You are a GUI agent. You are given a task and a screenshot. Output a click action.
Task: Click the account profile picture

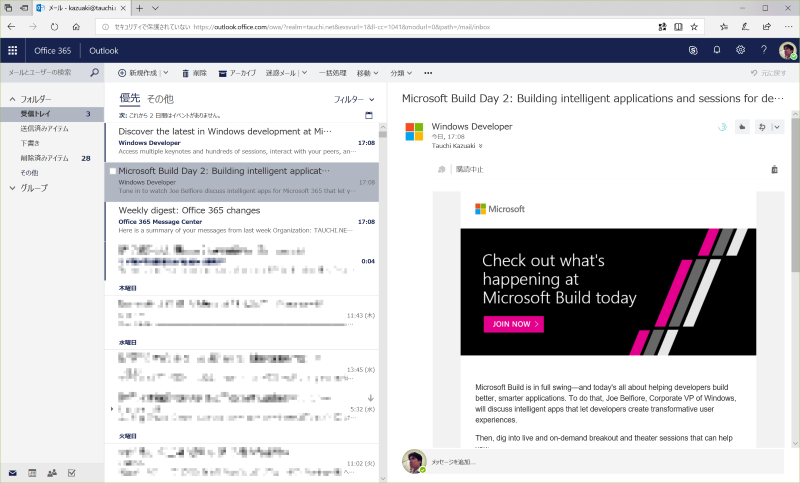788,50
